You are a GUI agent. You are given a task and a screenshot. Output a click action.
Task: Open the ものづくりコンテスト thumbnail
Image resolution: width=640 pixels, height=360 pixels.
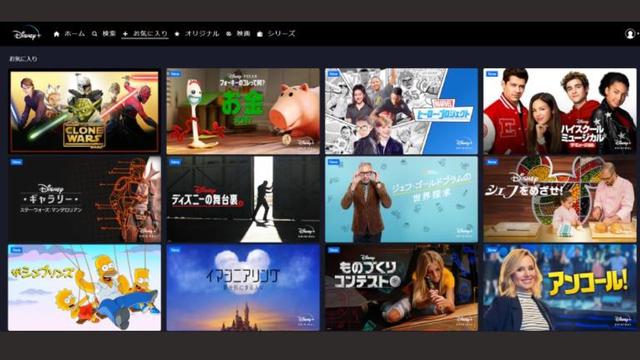pos(401,288)
